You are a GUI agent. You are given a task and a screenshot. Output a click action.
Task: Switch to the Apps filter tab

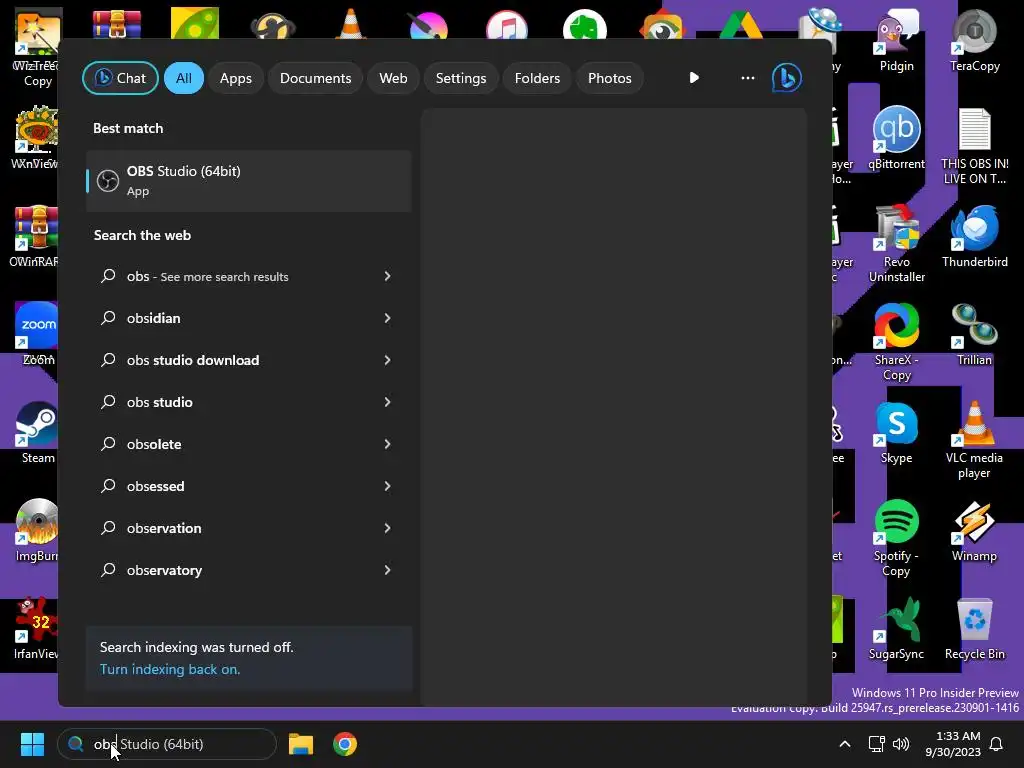click(236, 78)
